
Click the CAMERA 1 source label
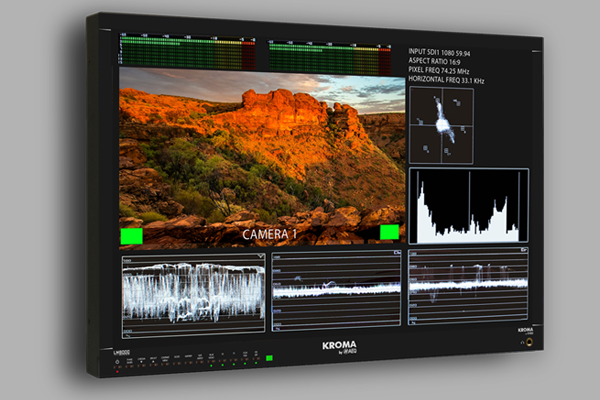coord(270,234)
